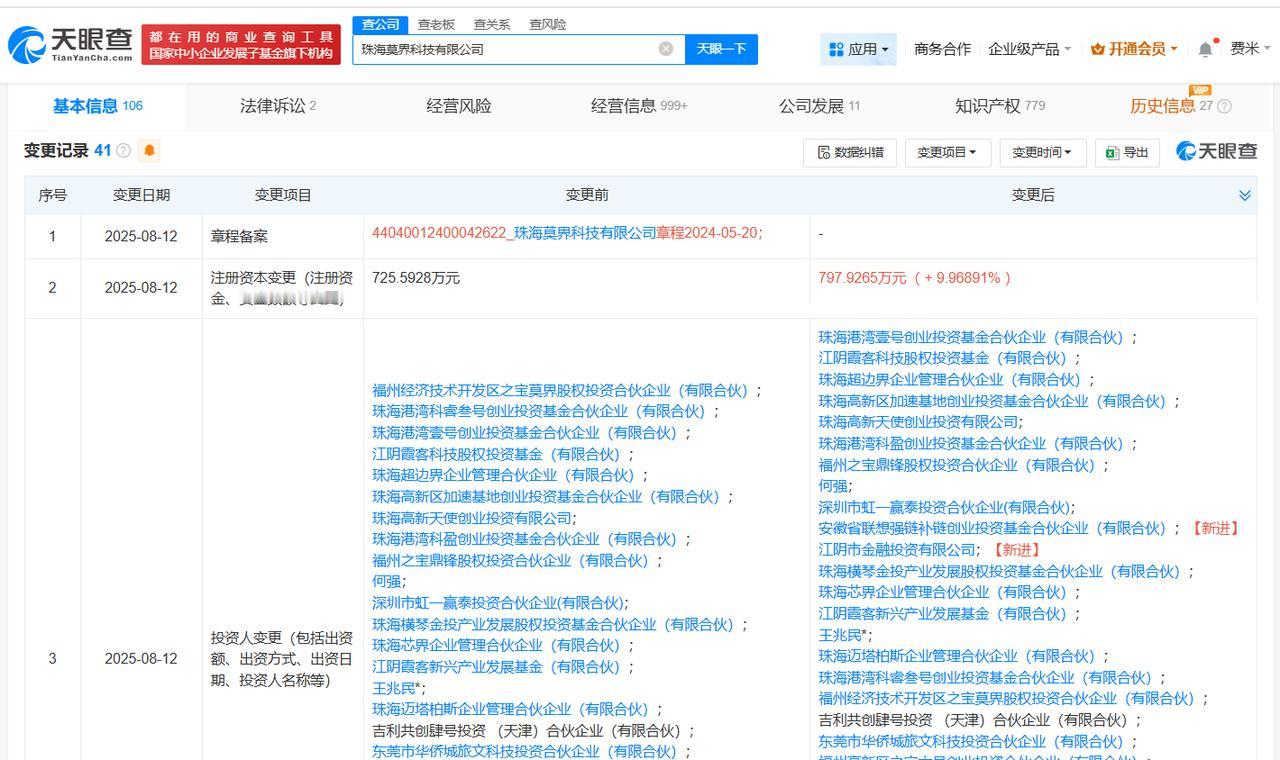Click the 天眼一下 search button
Screen dimensions: 1280x760
pyautogui.click(x=721, y=49)
